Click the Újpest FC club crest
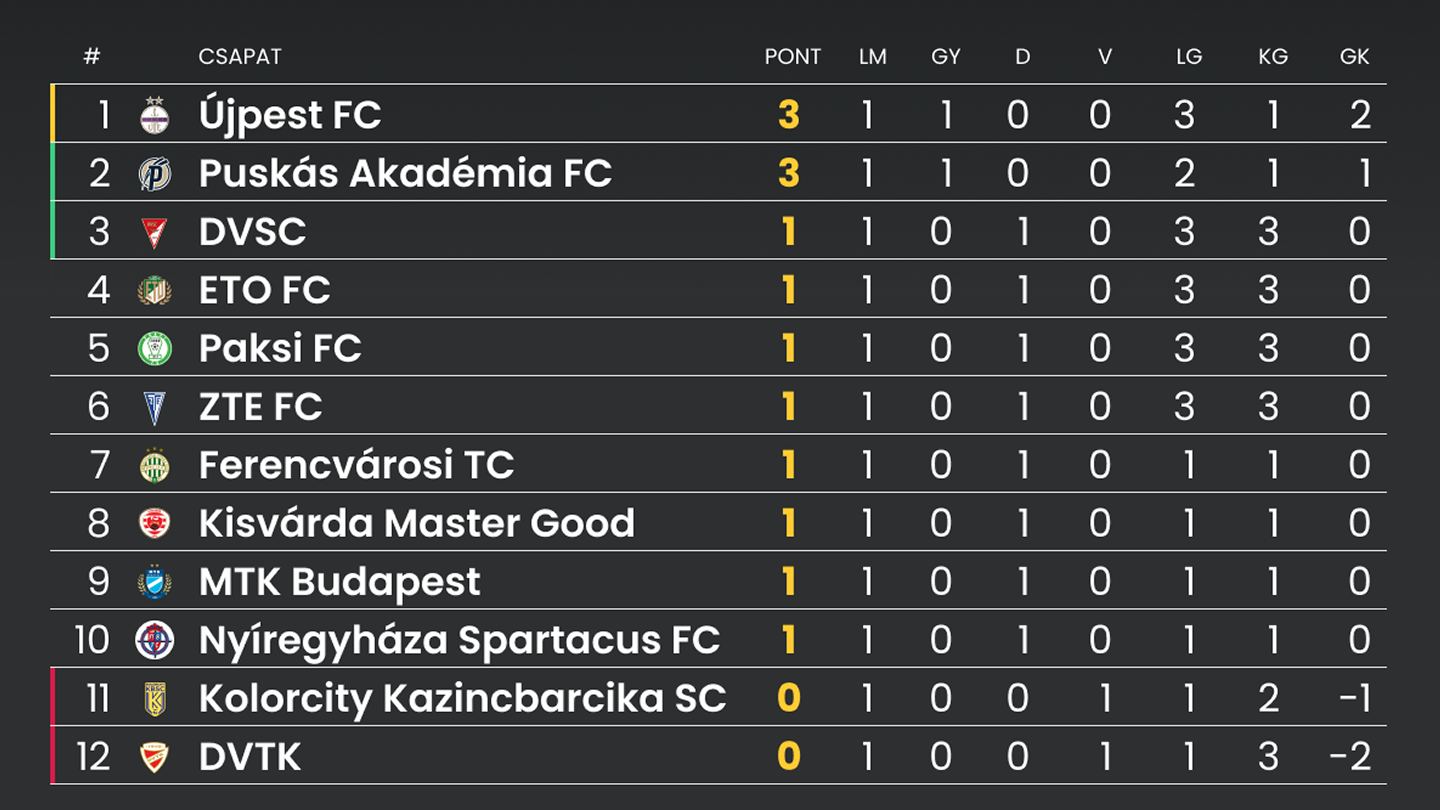Image resolution: width=1440 pixels, height=810 pixels. pos(154,116)
